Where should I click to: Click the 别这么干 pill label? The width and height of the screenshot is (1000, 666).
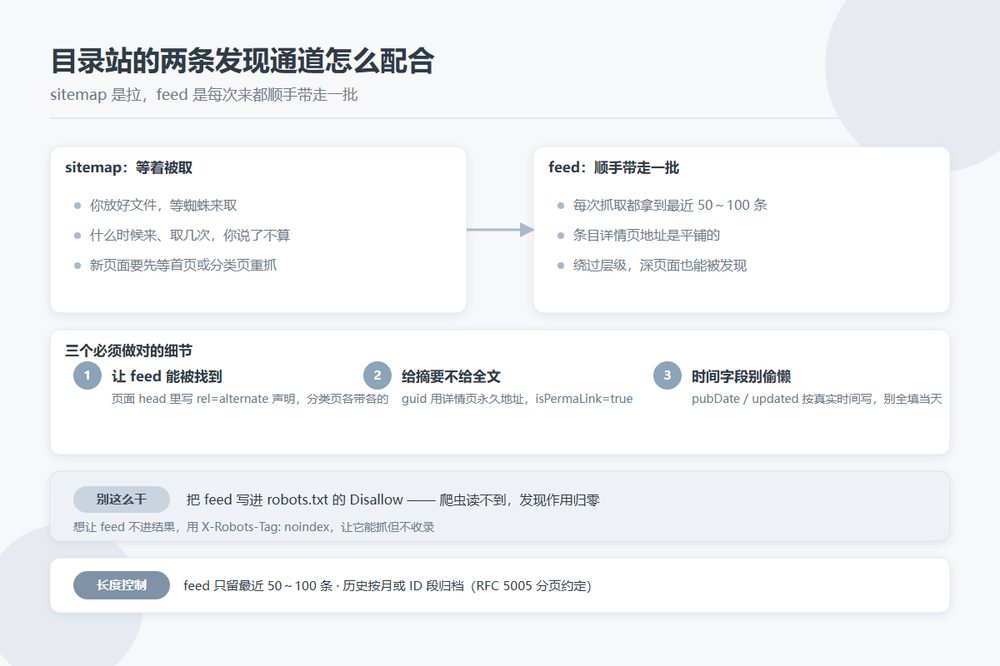[x=121, y=500]
